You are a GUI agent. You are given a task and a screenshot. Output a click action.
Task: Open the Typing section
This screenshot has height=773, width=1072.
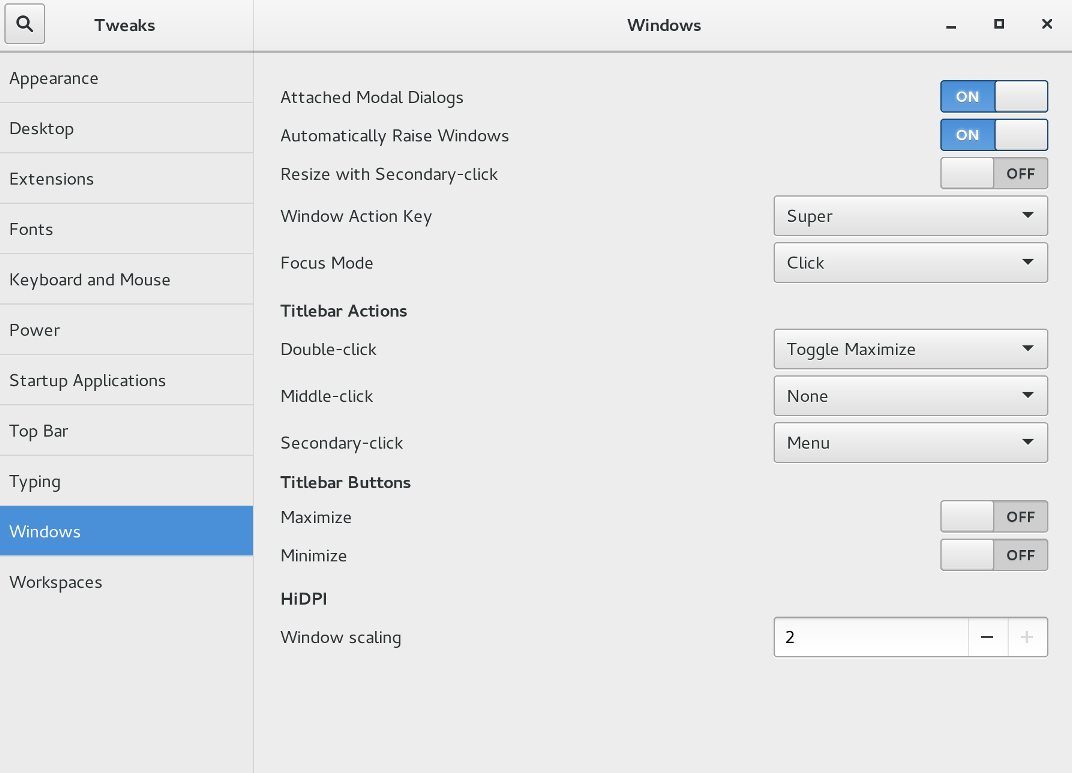tap(126, 481)
